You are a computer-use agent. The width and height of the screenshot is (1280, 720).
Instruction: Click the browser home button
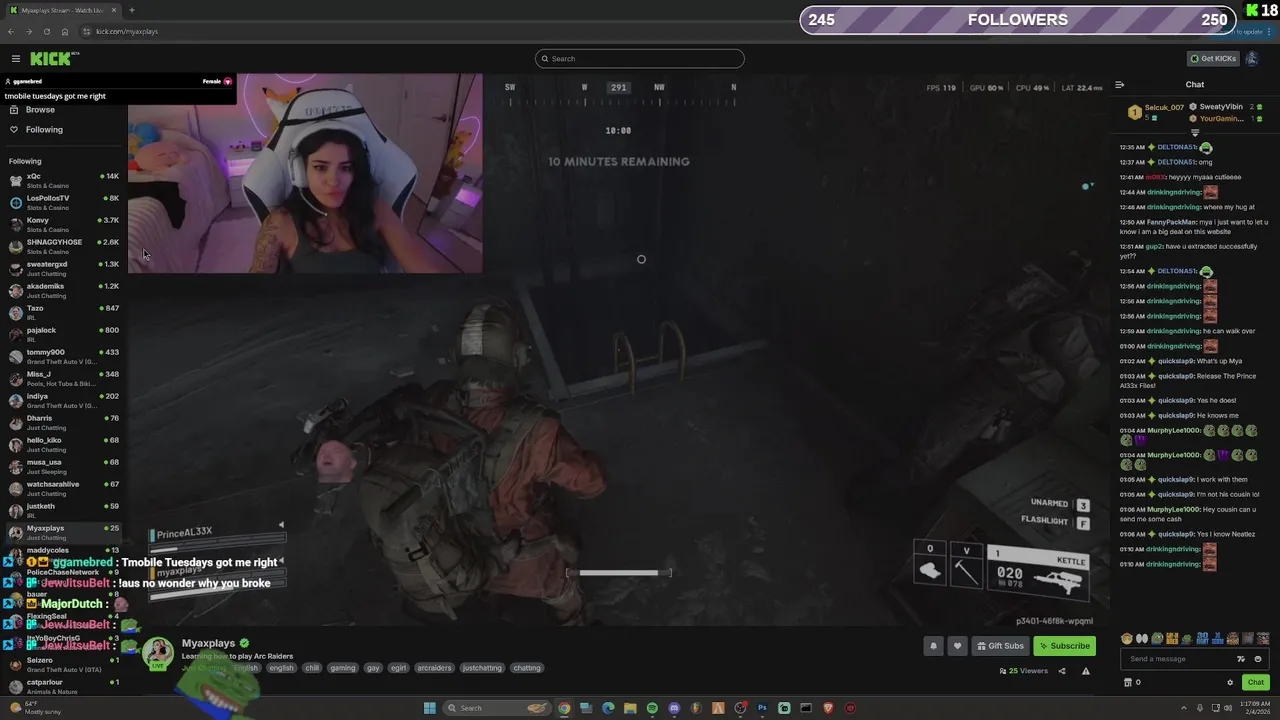click(x=65, y=31)
